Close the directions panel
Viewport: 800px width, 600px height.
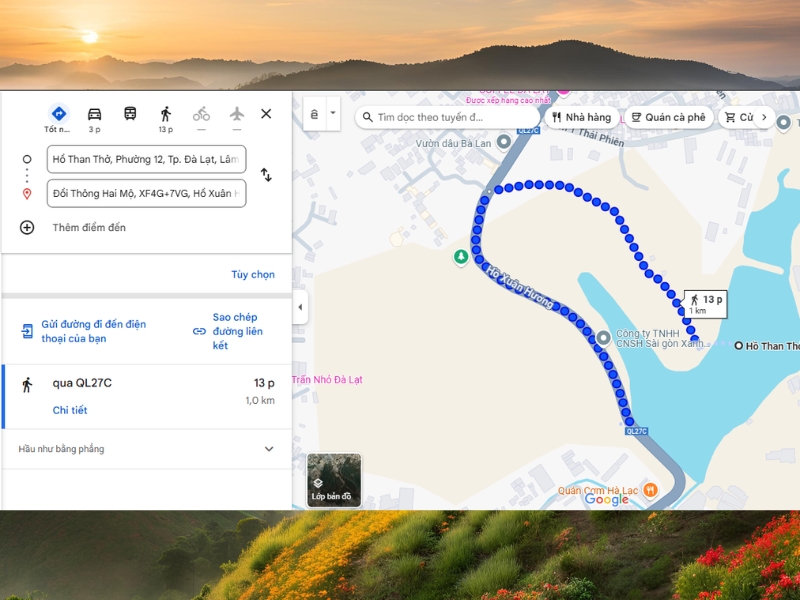(266, 114)
